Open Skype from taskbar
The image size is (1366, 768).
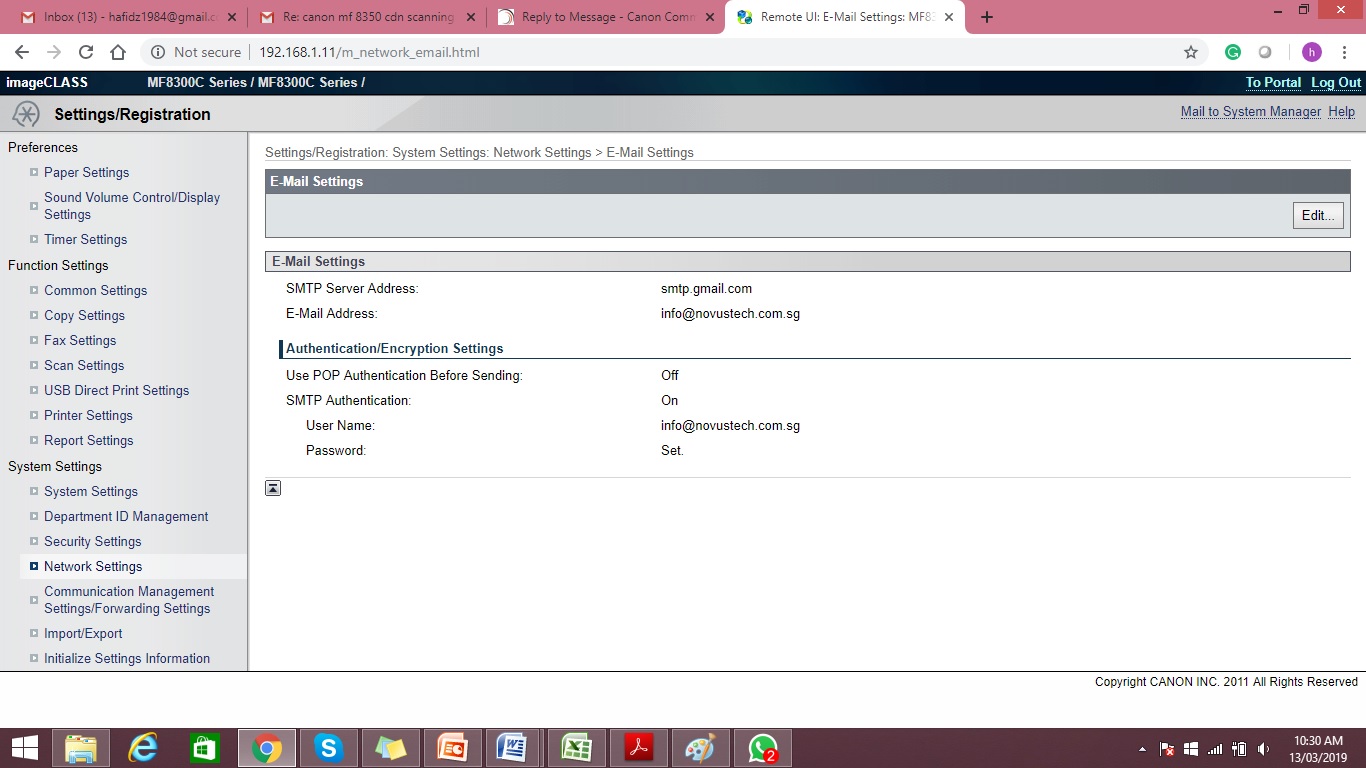tap(328, 748)
